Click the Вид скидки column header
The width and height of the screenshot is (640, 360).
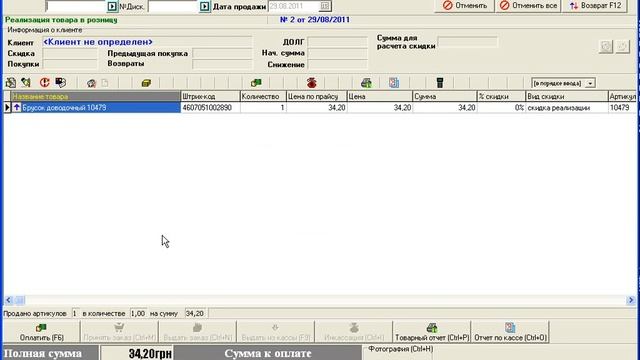(x=567, y=97)
